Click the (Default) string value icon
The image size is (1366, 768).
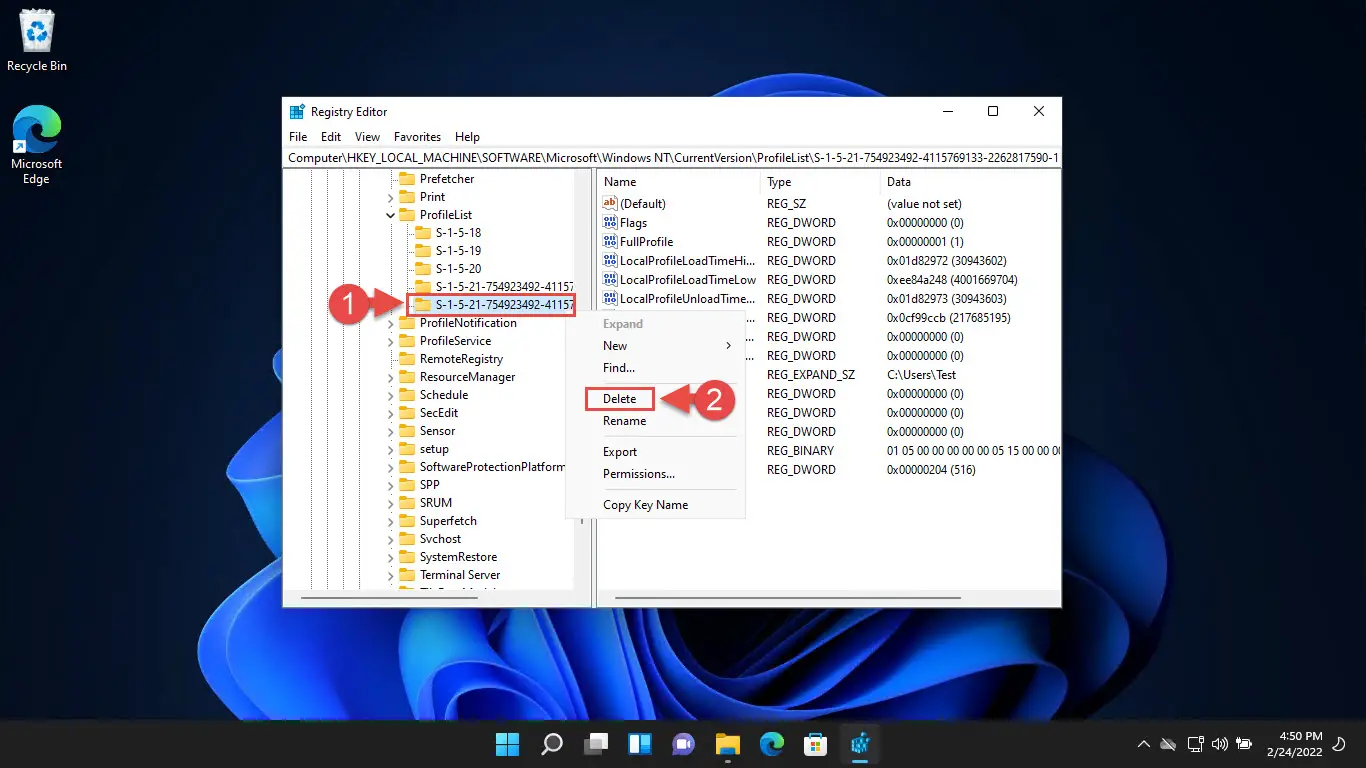click(610, 204)
